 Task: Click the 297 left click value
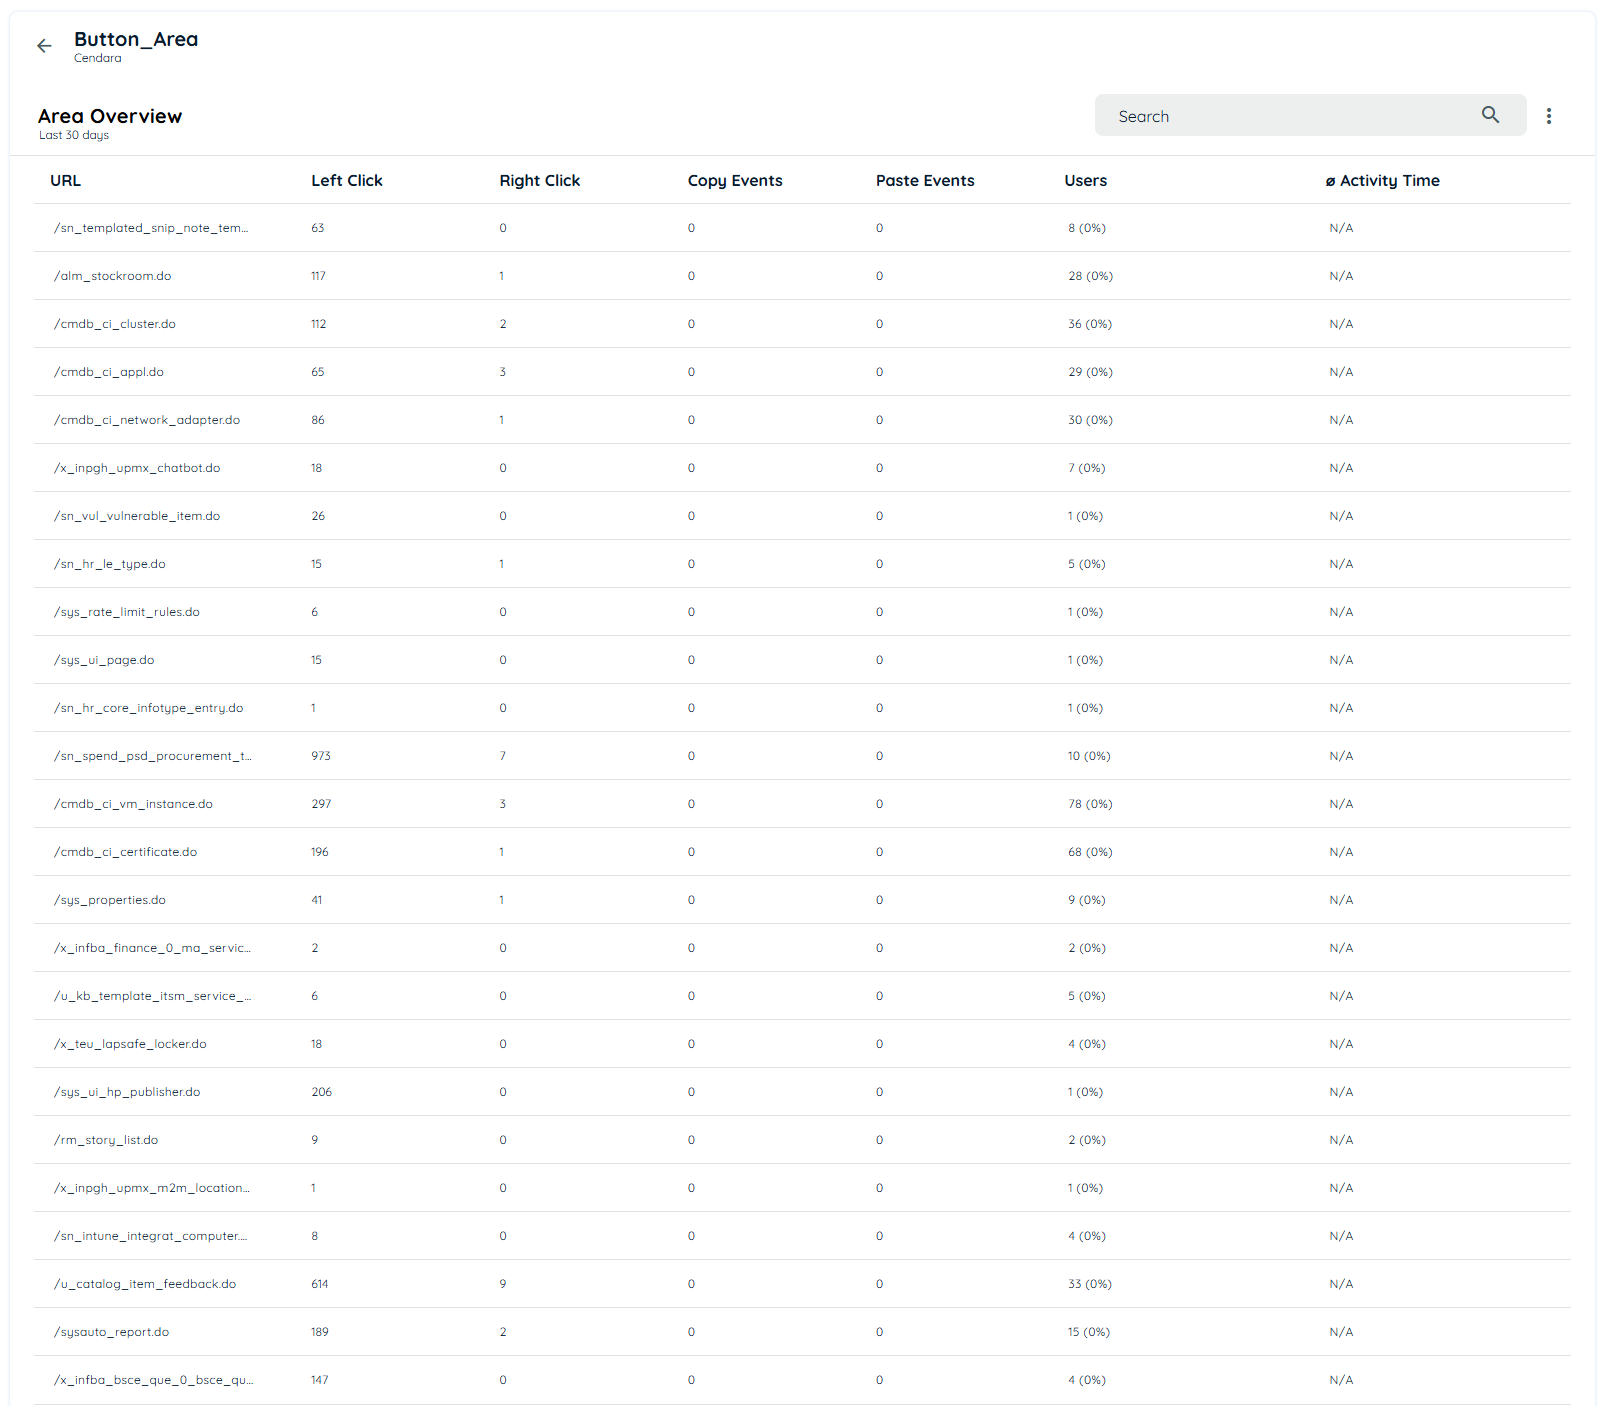pyautogui.click(x=321, y=804)
